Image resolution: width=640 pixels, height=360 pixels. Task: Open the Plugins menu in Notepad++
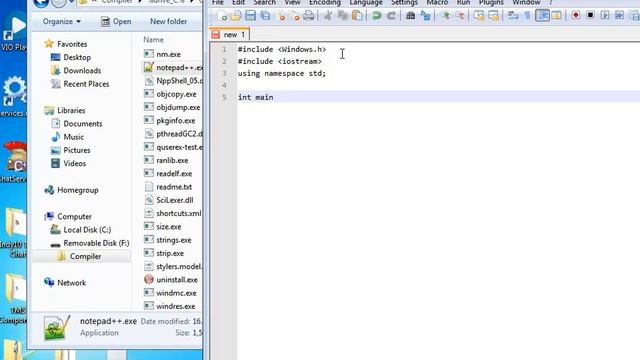491,2
